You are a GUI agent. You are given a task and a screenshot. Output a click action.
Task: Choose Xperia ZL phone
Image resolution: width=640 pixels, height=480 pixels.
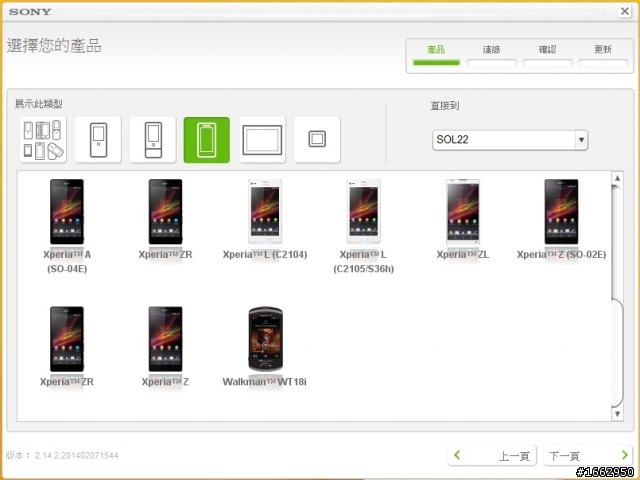click(x=462, y=219)
